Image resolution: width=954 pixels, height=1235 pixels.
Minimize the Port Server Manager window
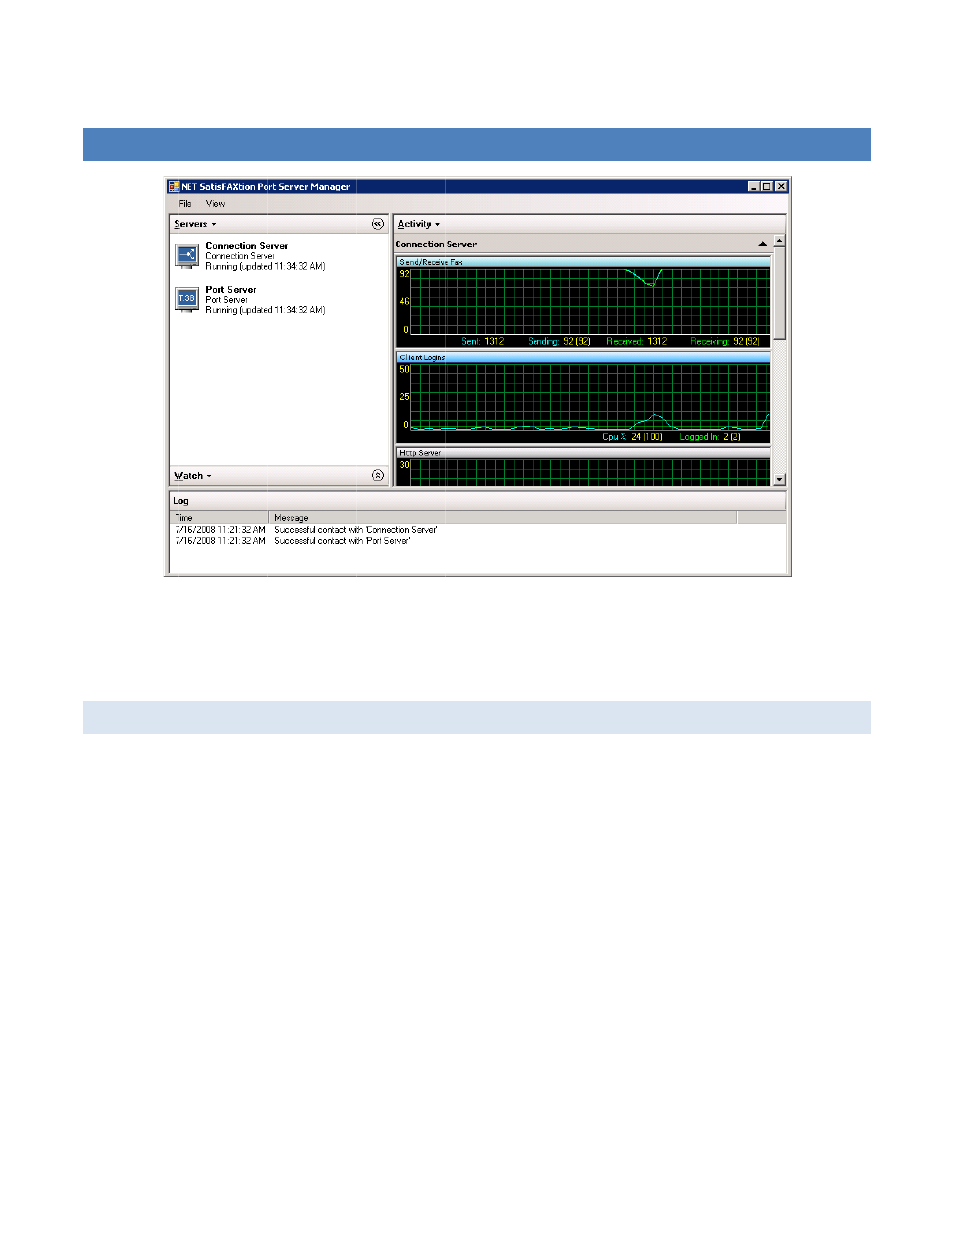coord(754,187)
